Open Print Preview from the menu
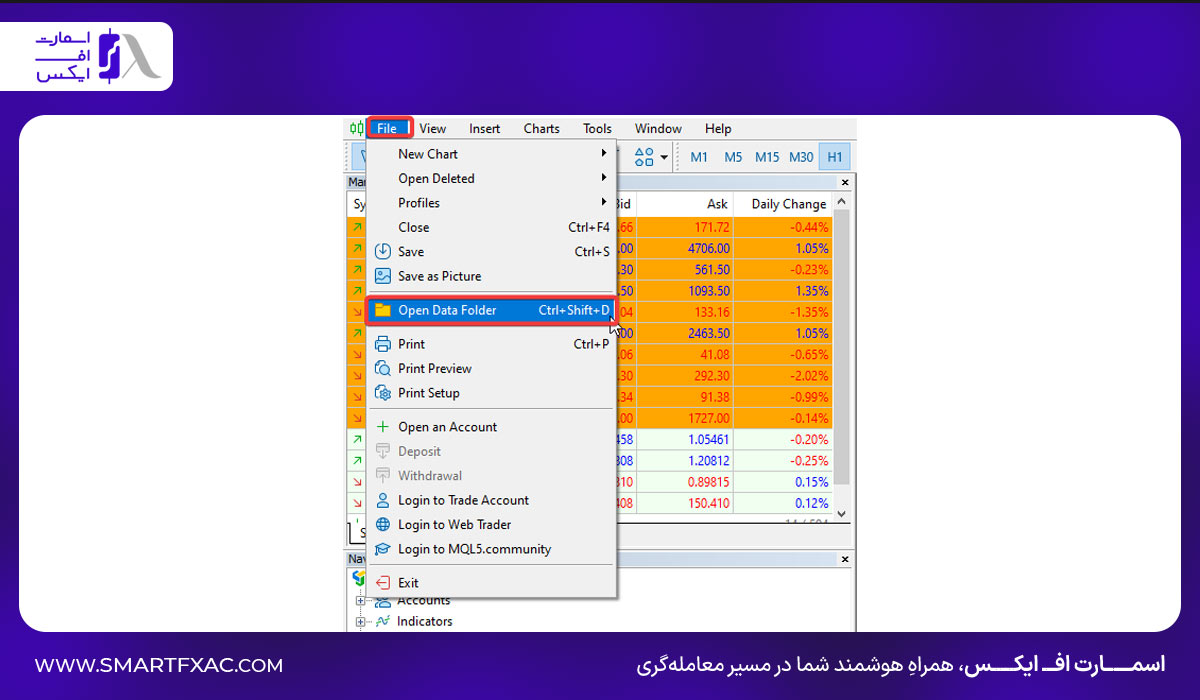Viewport: 1200px width, 700px height. click(491, 368)
